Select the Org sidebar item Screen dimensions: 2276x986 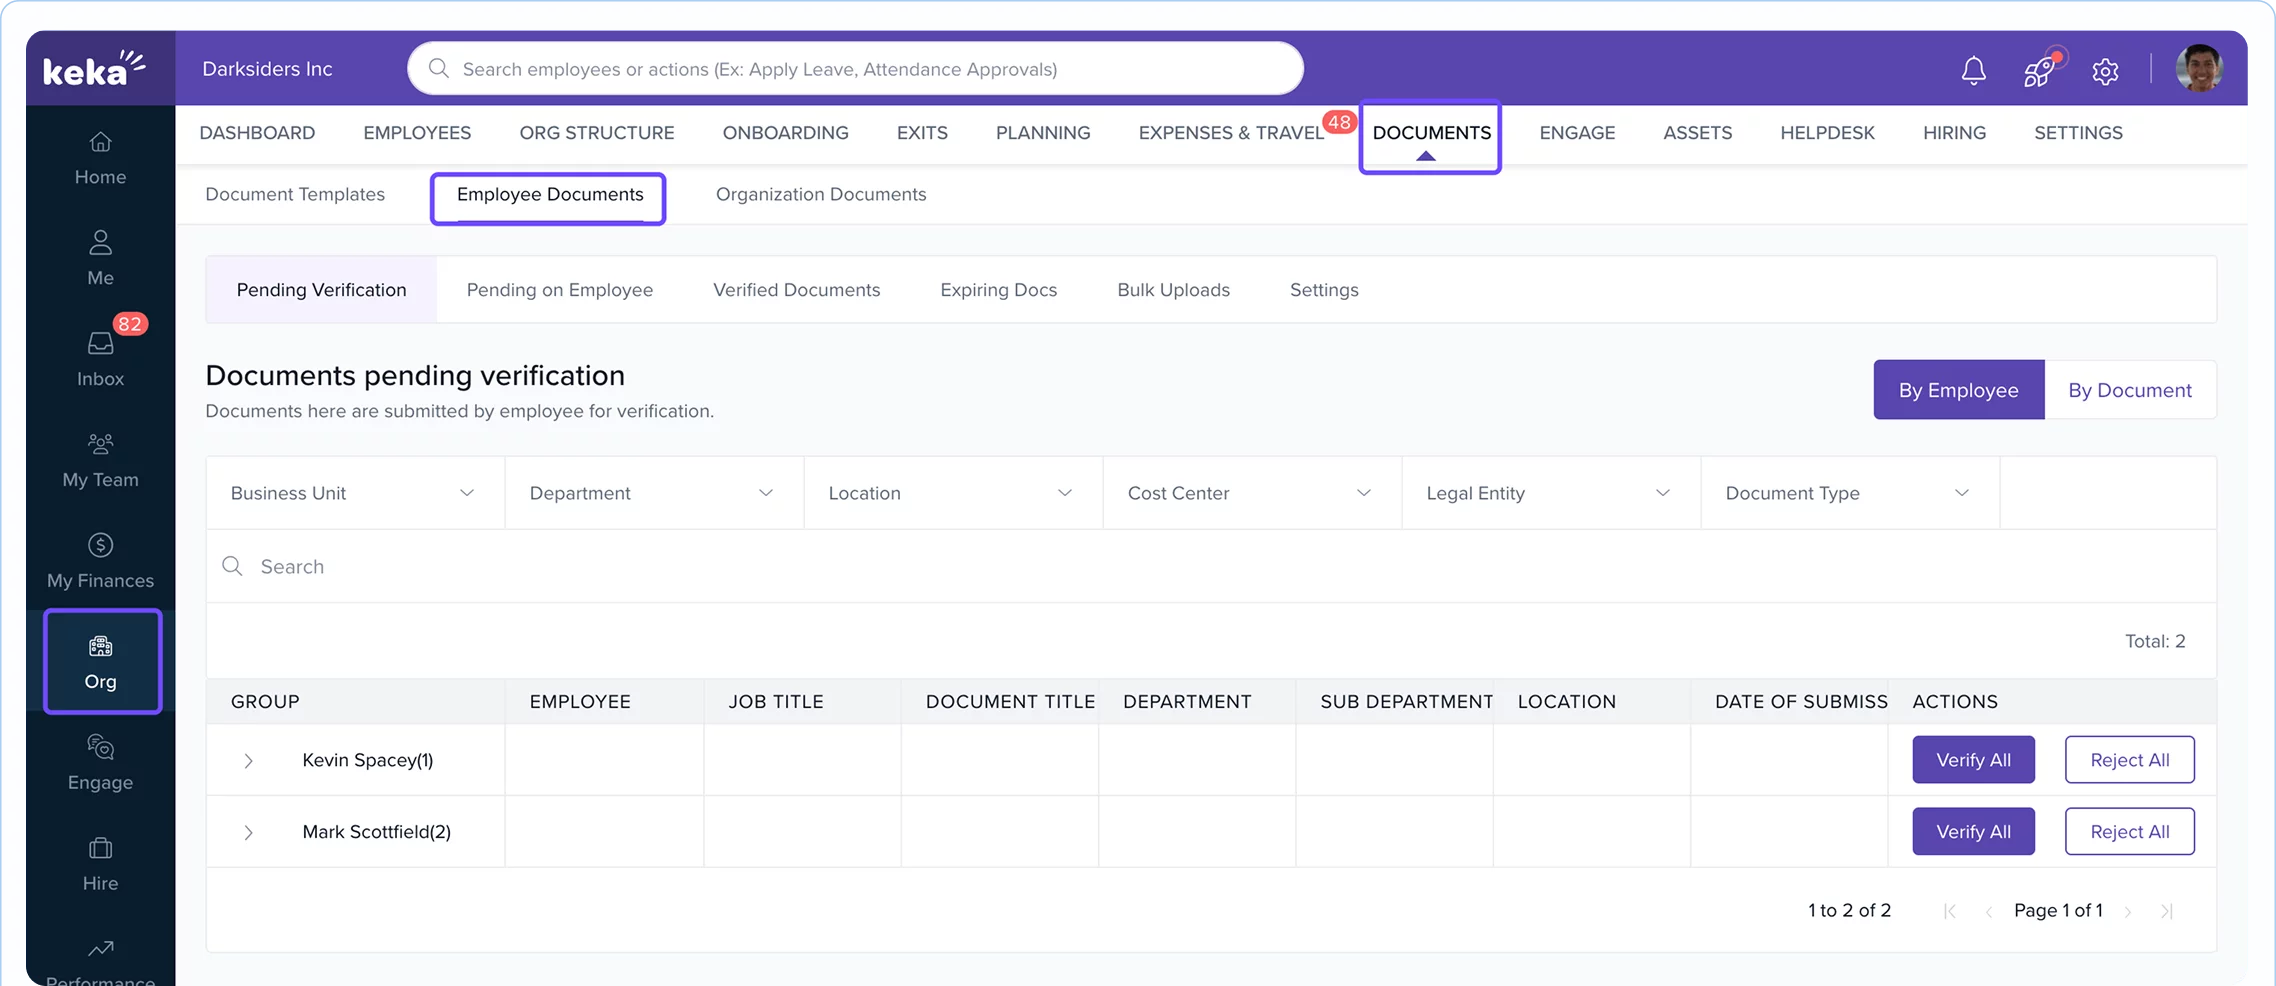(x=101, y=661)
